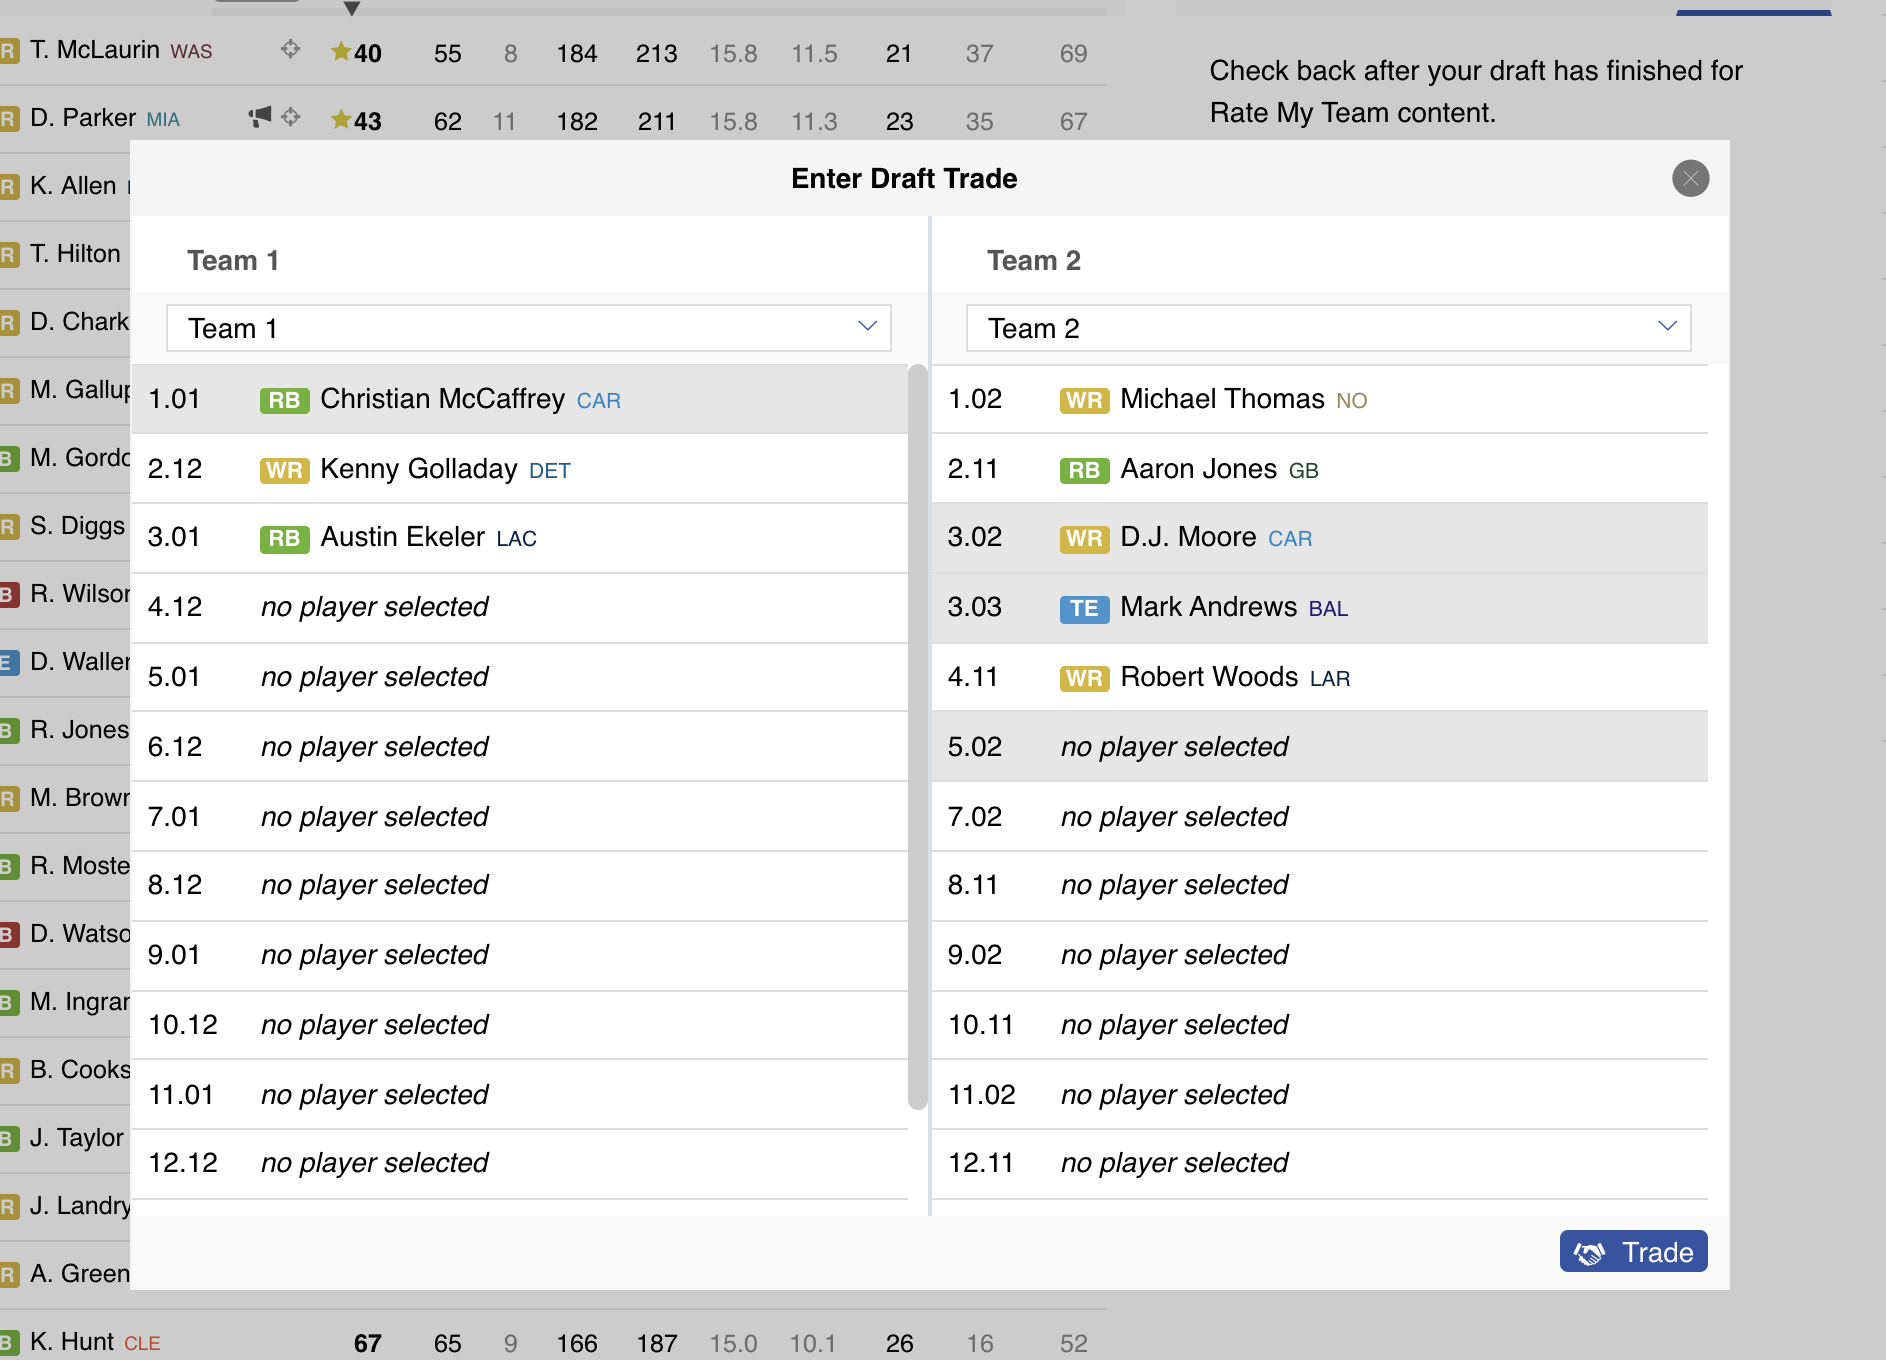
Task: Toggle pick 2.12 Kenny Golladay for trade
Action: point(520,469)
